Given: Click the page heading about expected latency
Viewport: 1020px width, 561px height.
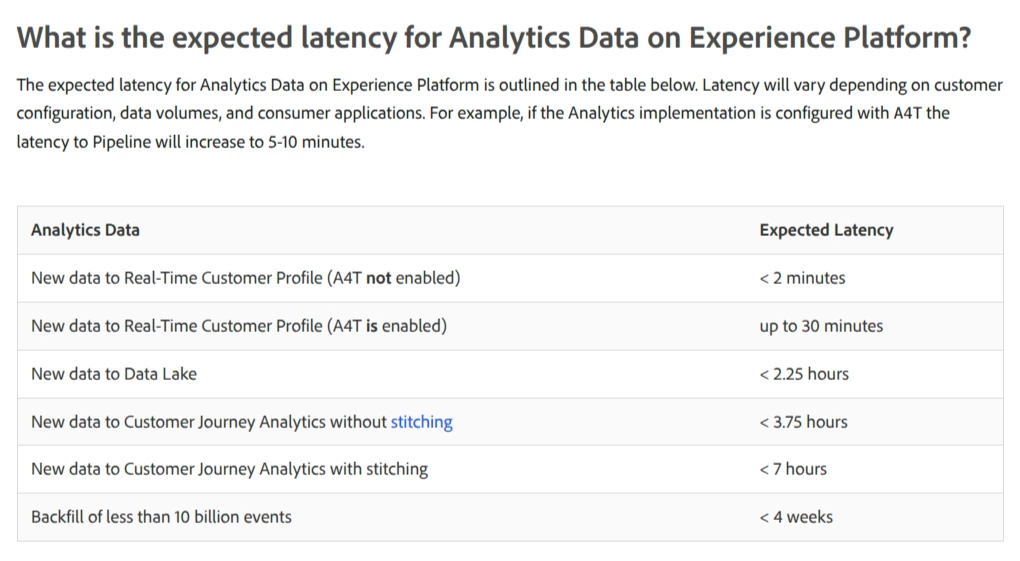Looking at the screenshot, I should [x=494, y=37].
